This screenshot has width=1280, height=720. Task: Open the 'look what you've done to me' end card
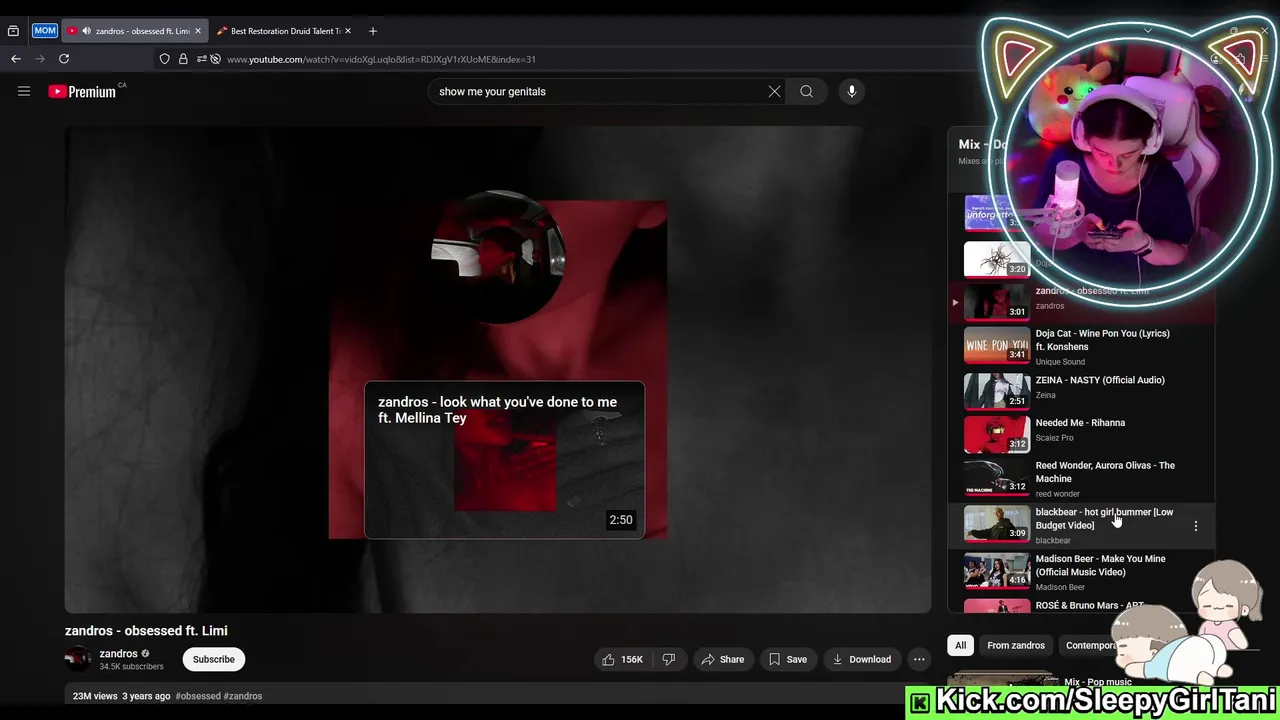coord(504,460)
